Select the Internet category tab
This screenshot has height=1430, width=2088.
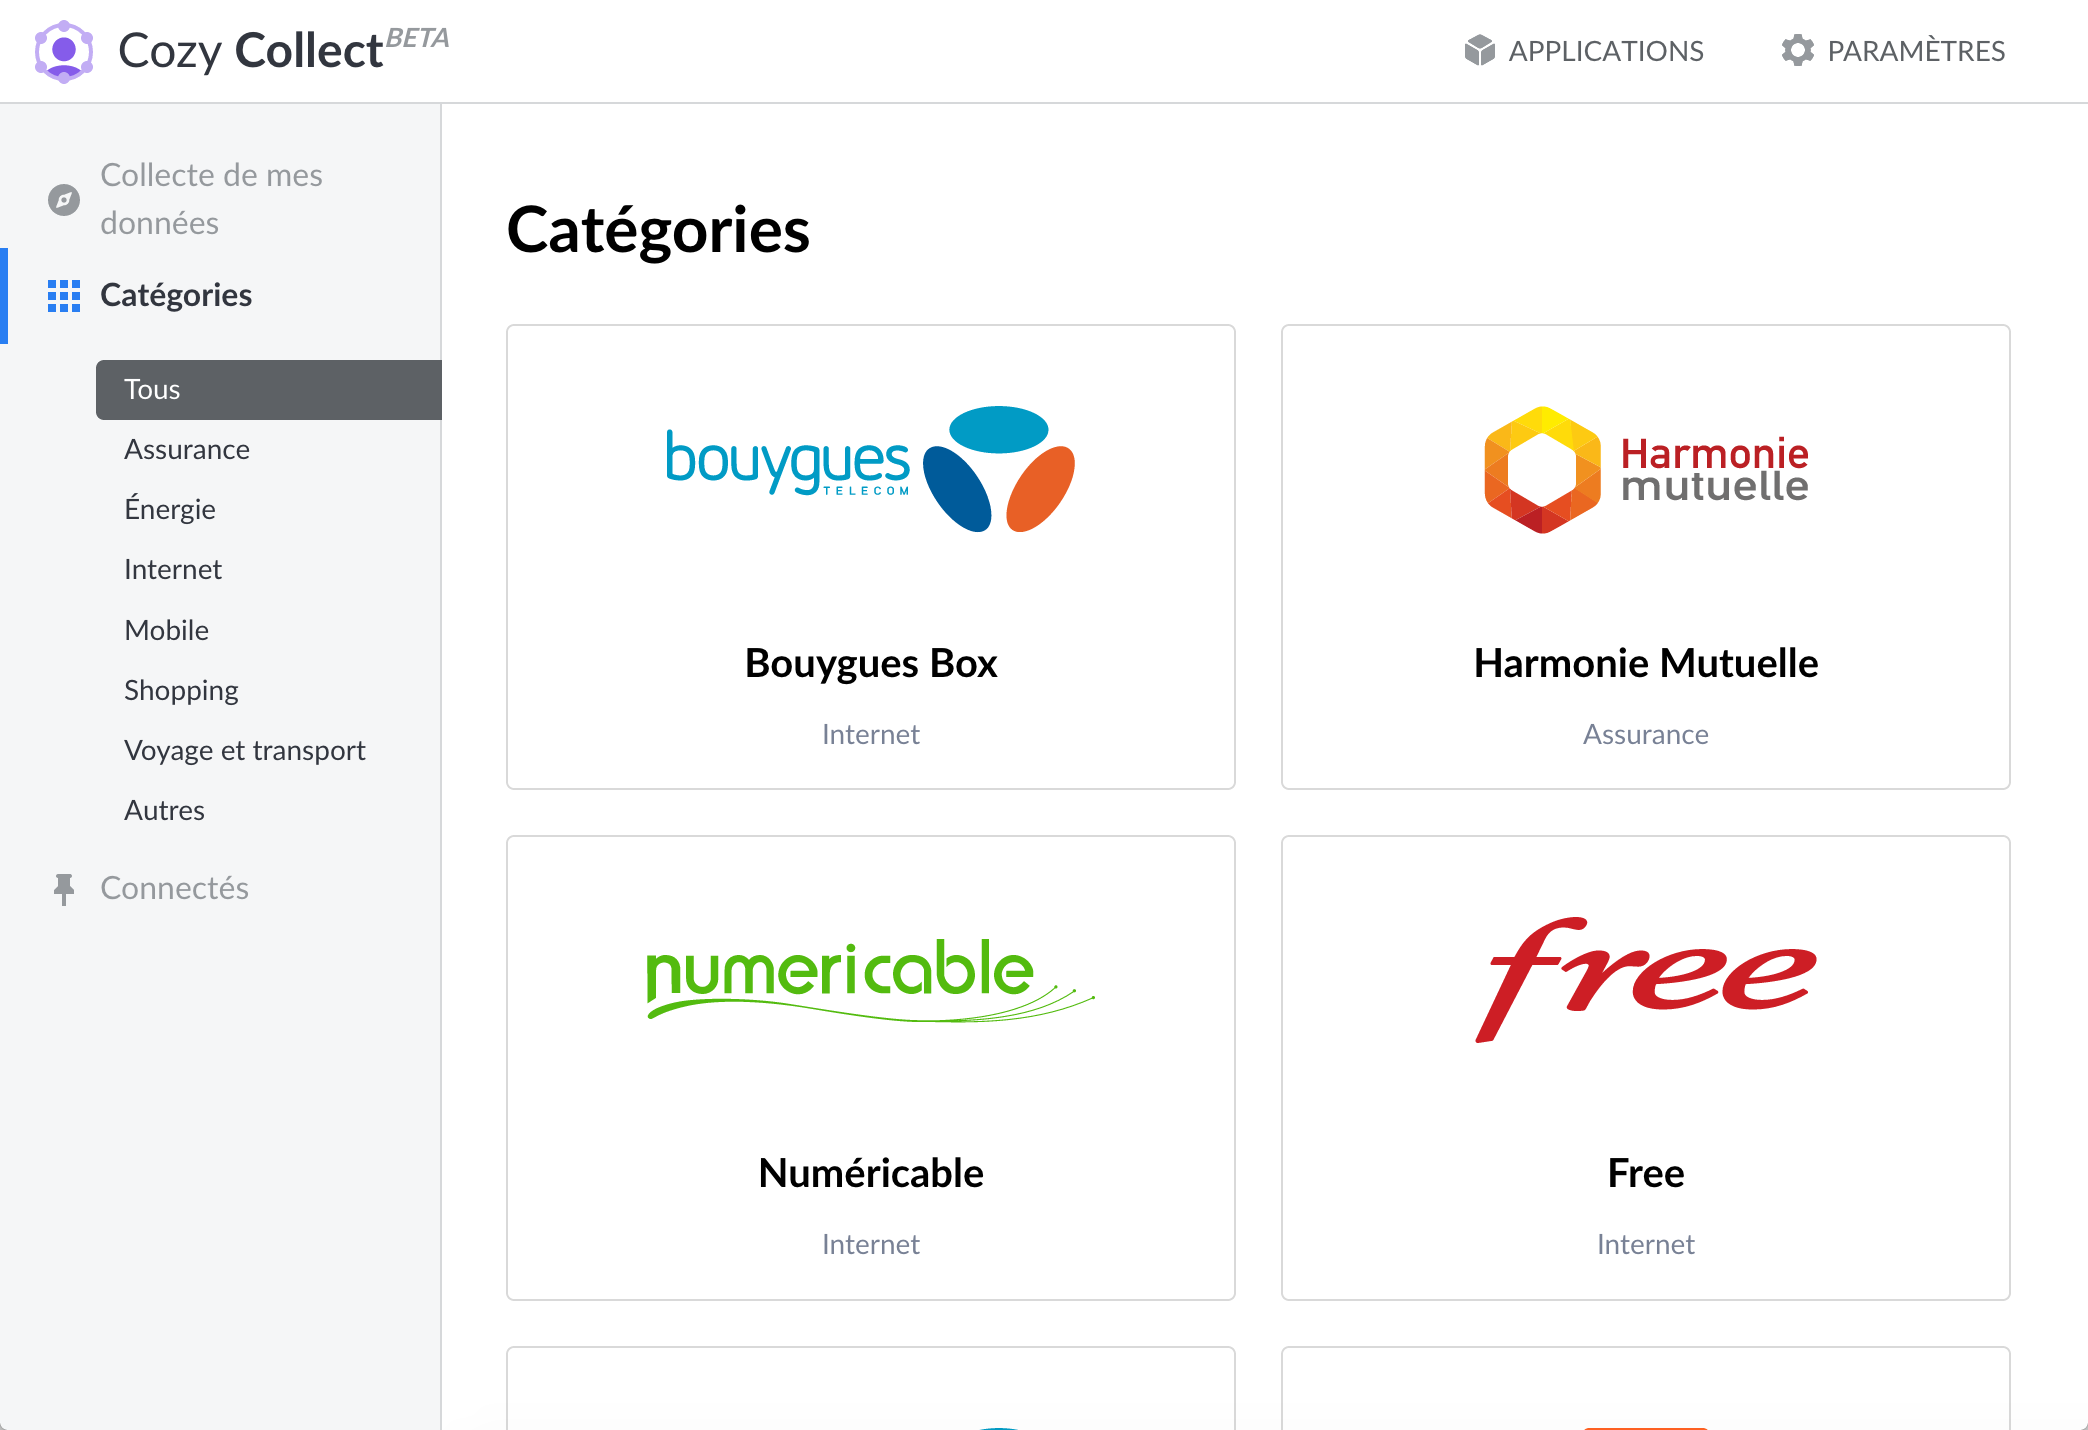173,568
